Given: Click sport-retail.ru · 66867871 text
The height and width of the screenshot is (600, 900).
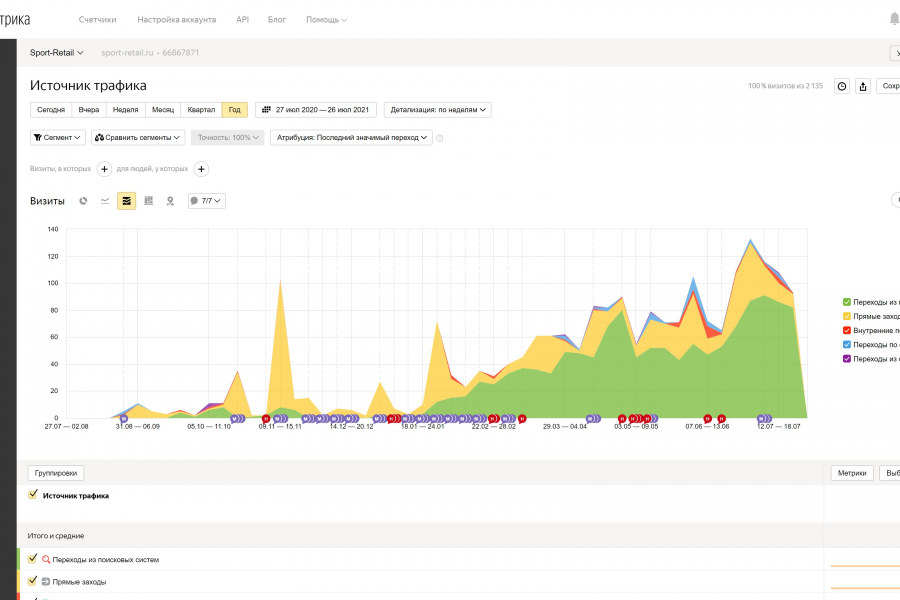Looking at the screenshot, I should [x=150, y=53].
